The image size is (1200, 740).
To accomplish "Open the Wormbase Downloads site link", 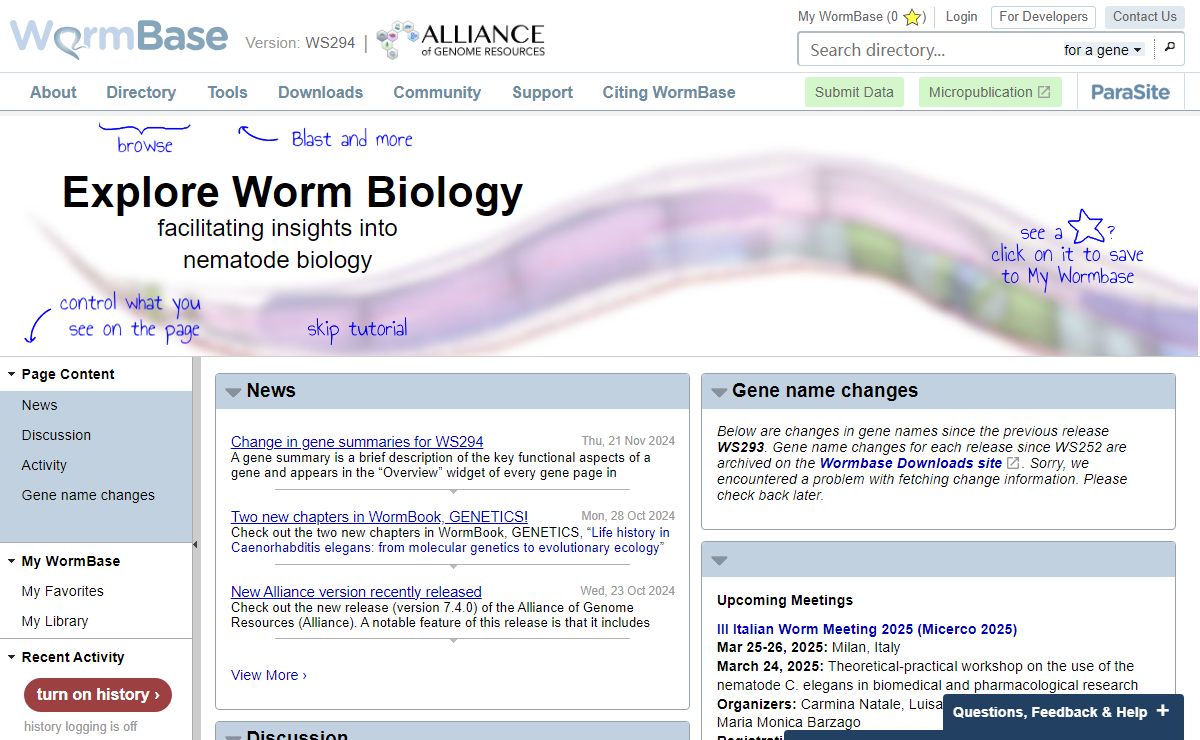I will click(x=911, y=463).
